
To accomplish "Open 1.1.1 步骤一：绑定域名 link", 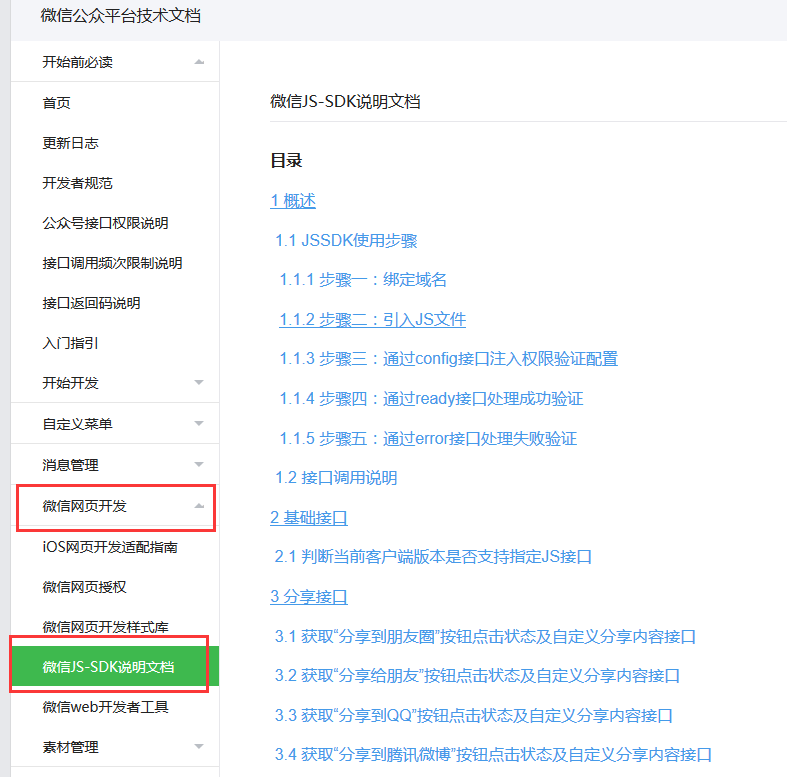I will coord(363,280).
